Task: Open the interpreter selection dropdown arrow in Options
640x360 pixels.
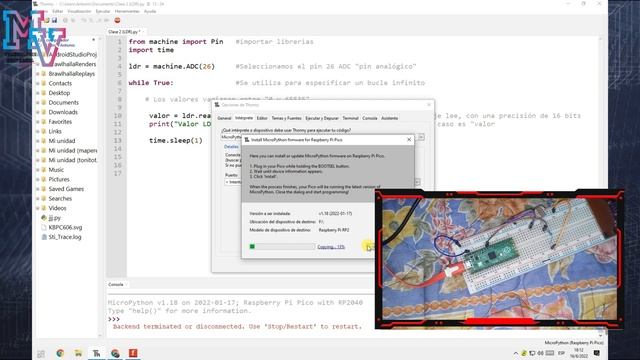Action: pos(421,137)
